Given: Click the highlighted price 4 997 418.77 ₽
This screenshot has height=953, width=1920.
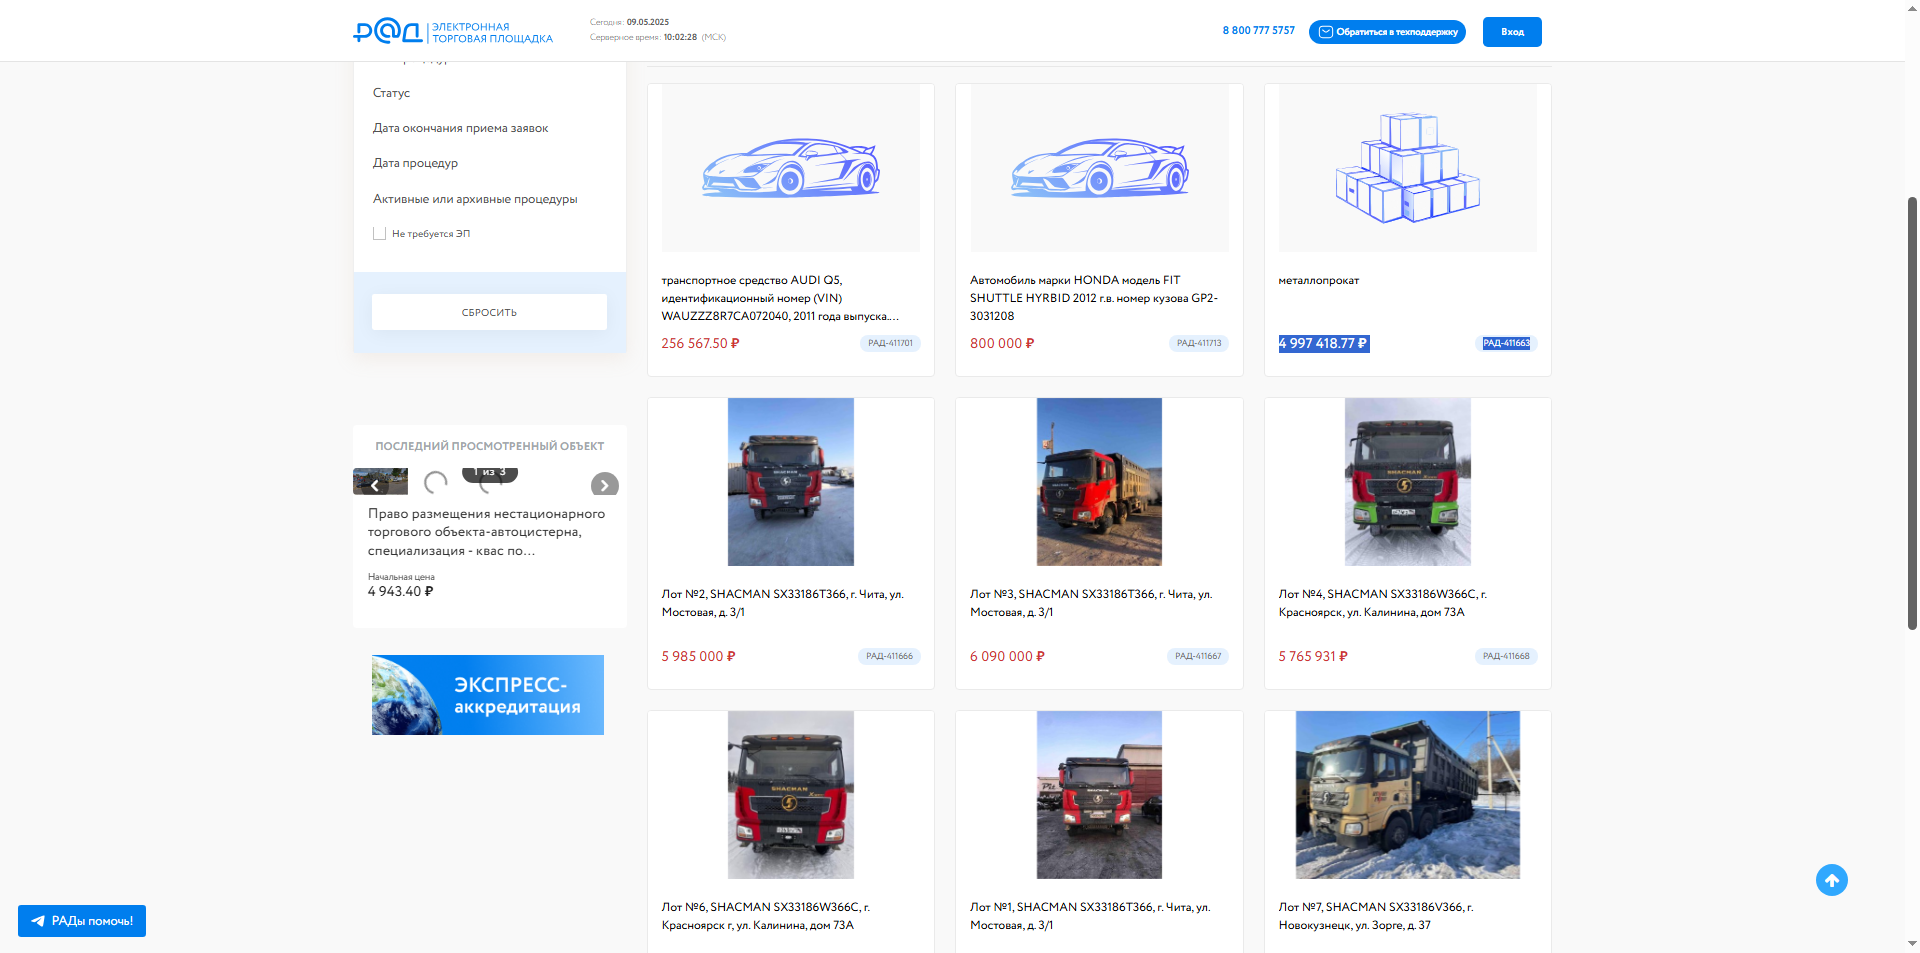Looking at the screenshot, I should tap(1323, 343).
